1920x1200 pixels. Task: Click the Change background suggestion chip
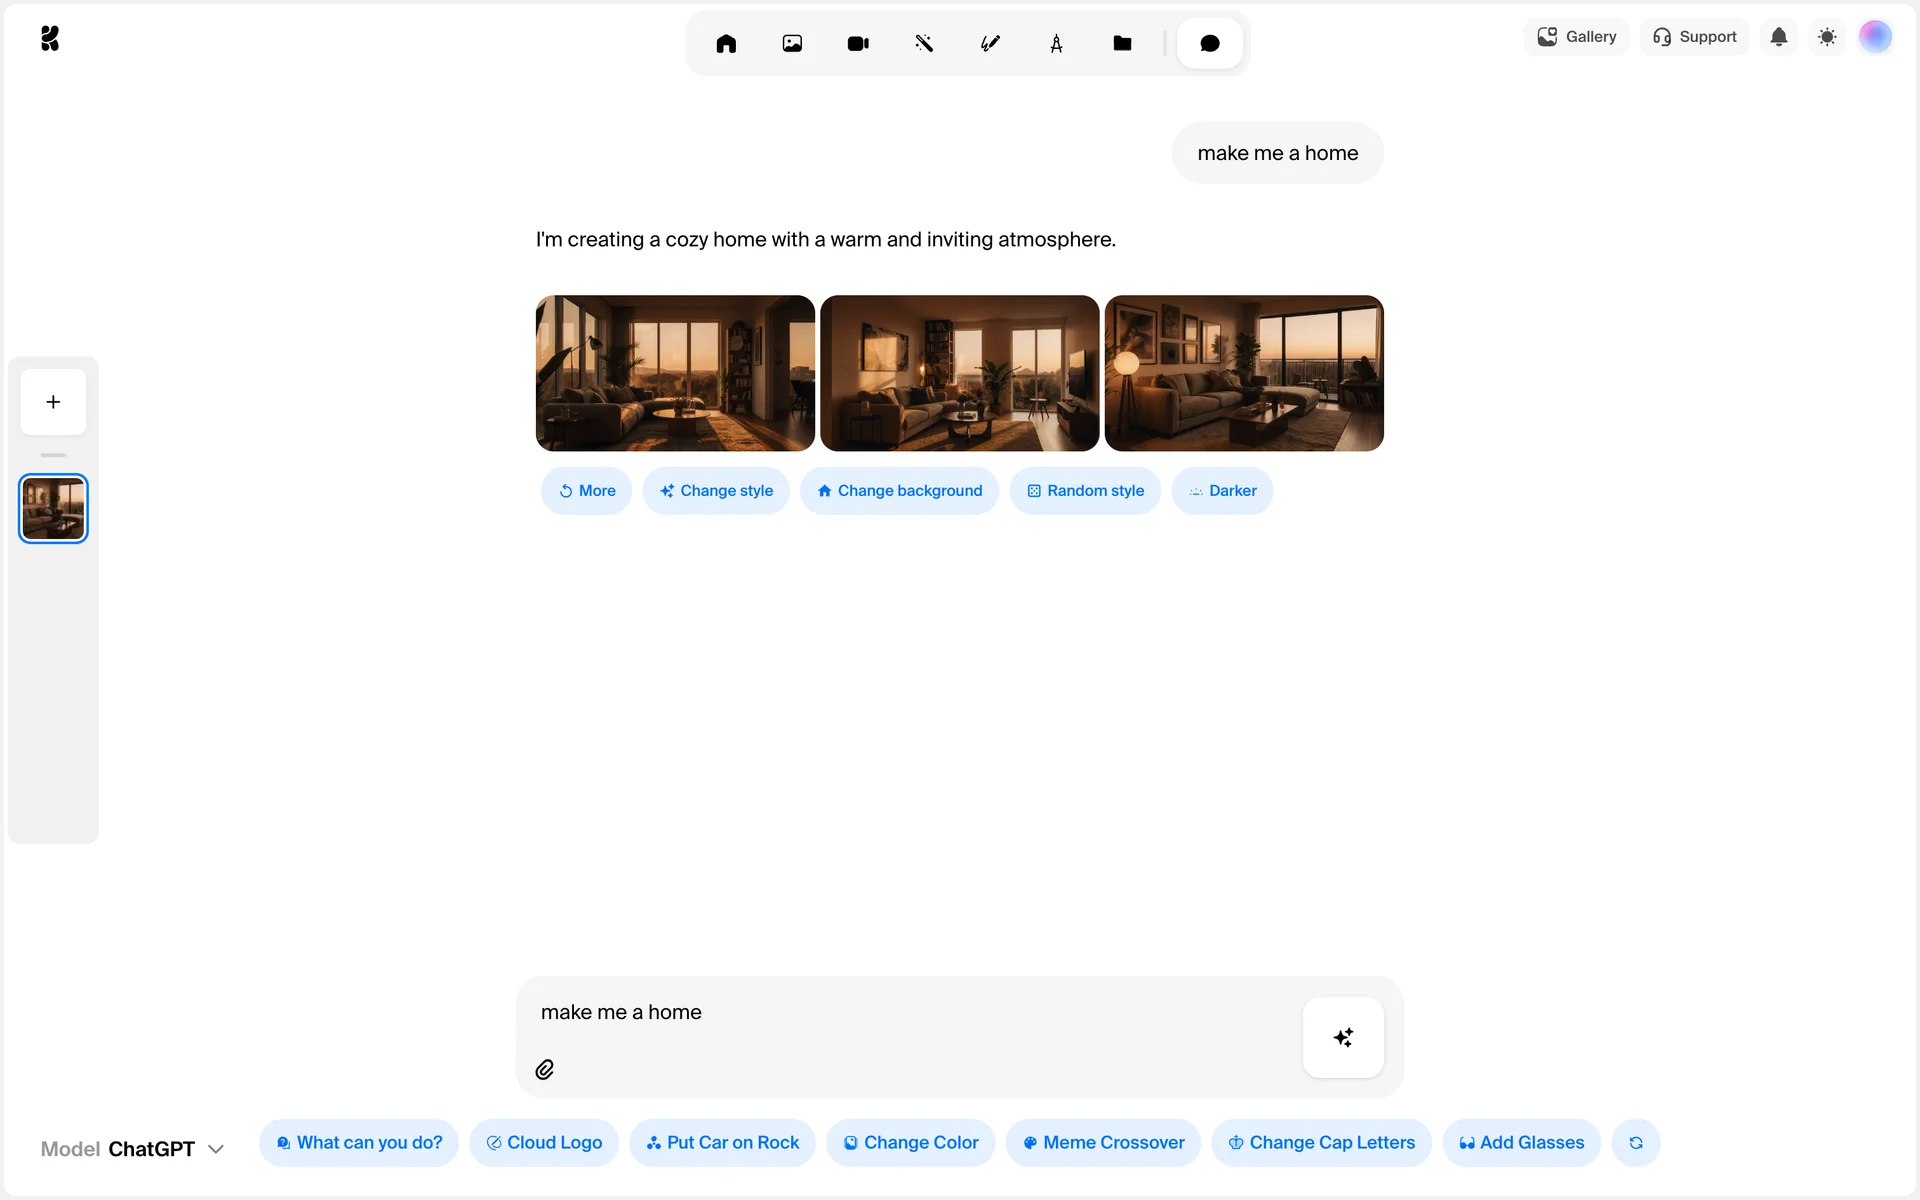click(899, 491)
